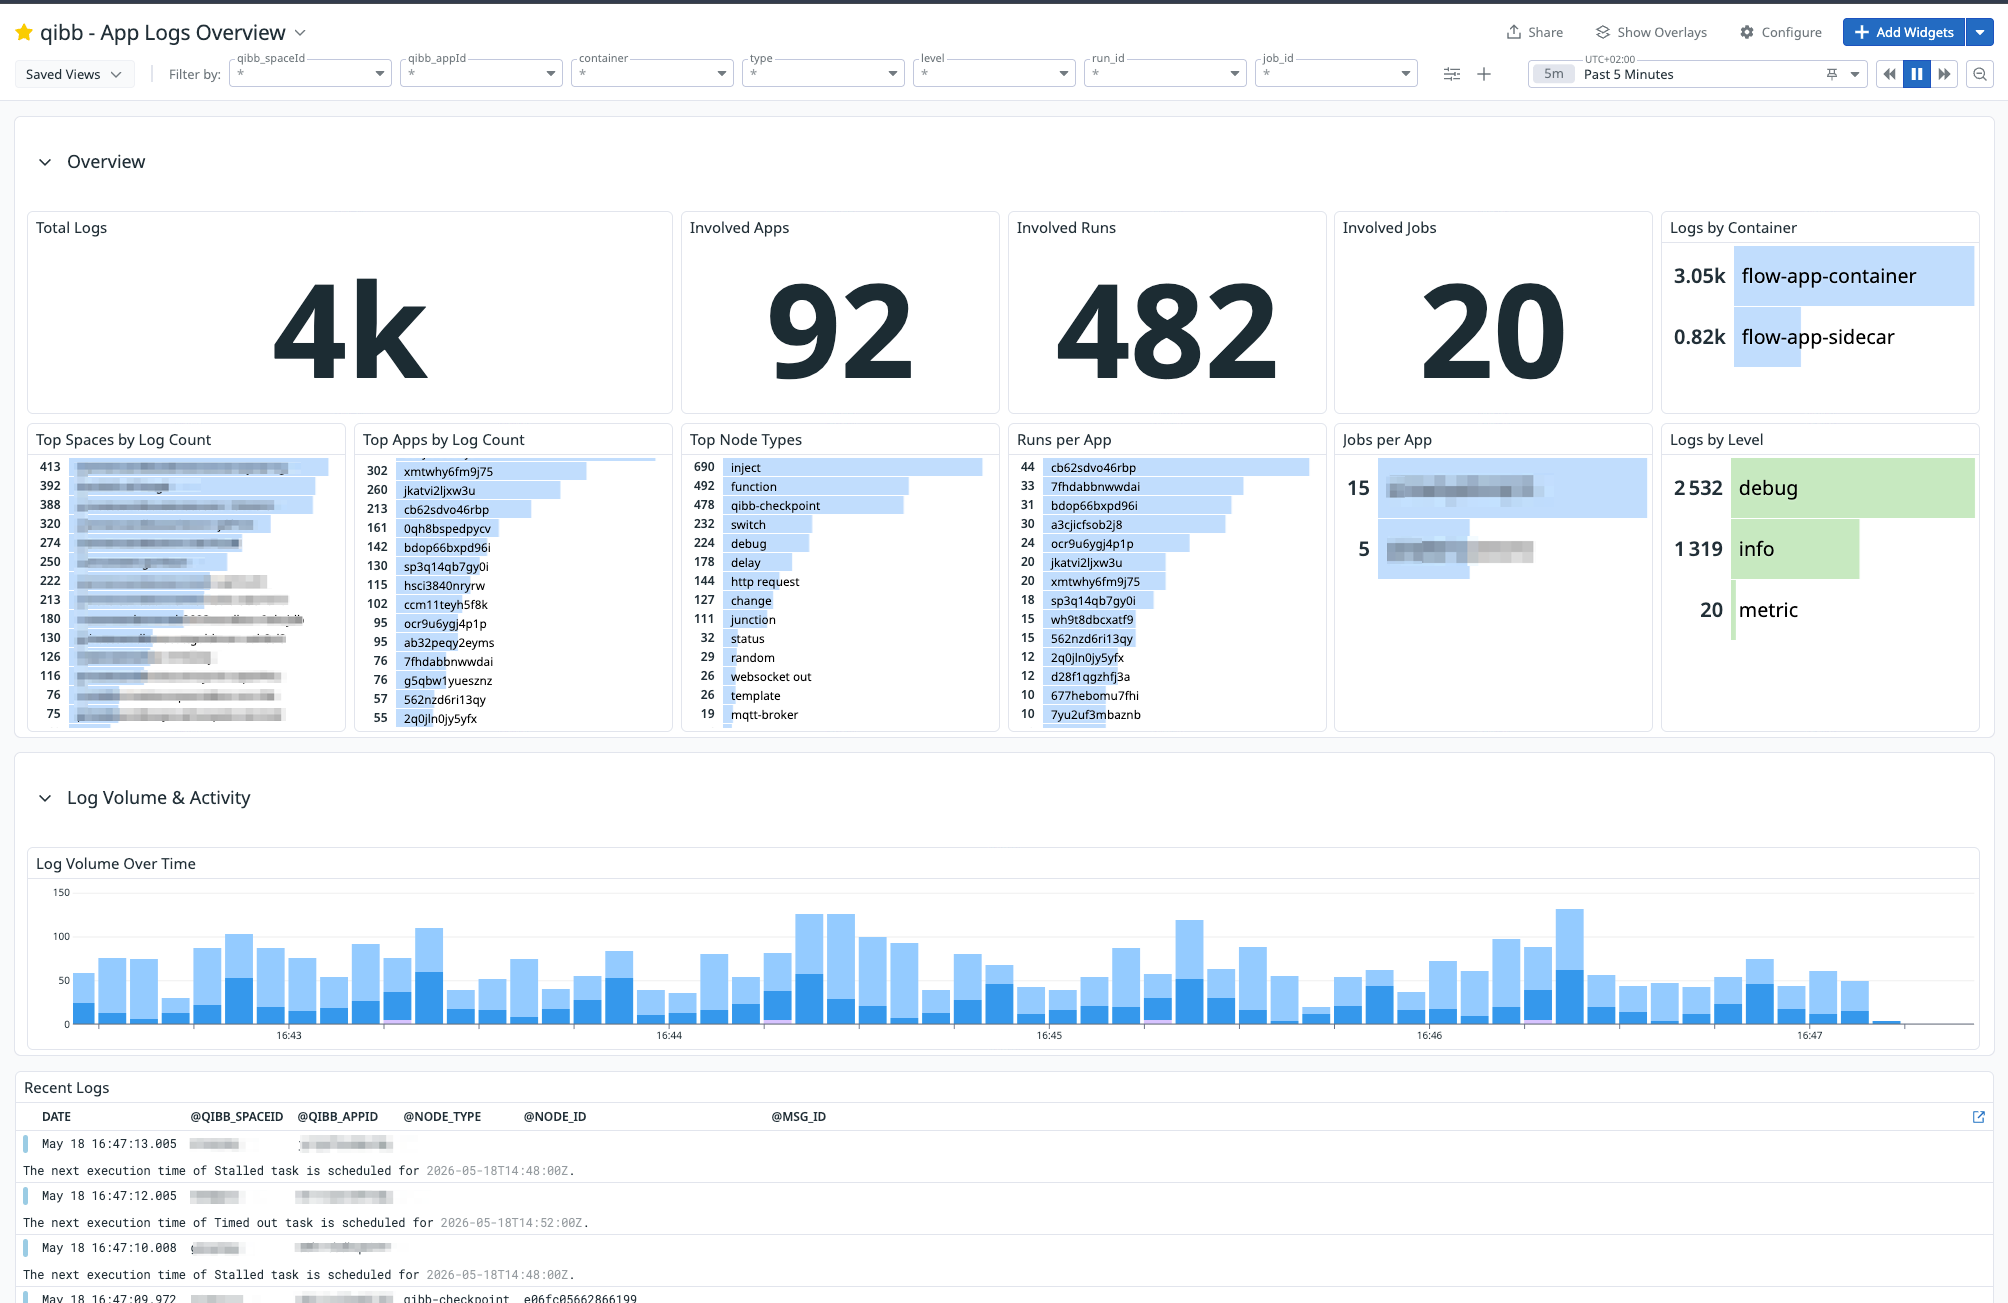Click the xmtwhy6fm9j75 row in Top Apps

tap(511, 471)
